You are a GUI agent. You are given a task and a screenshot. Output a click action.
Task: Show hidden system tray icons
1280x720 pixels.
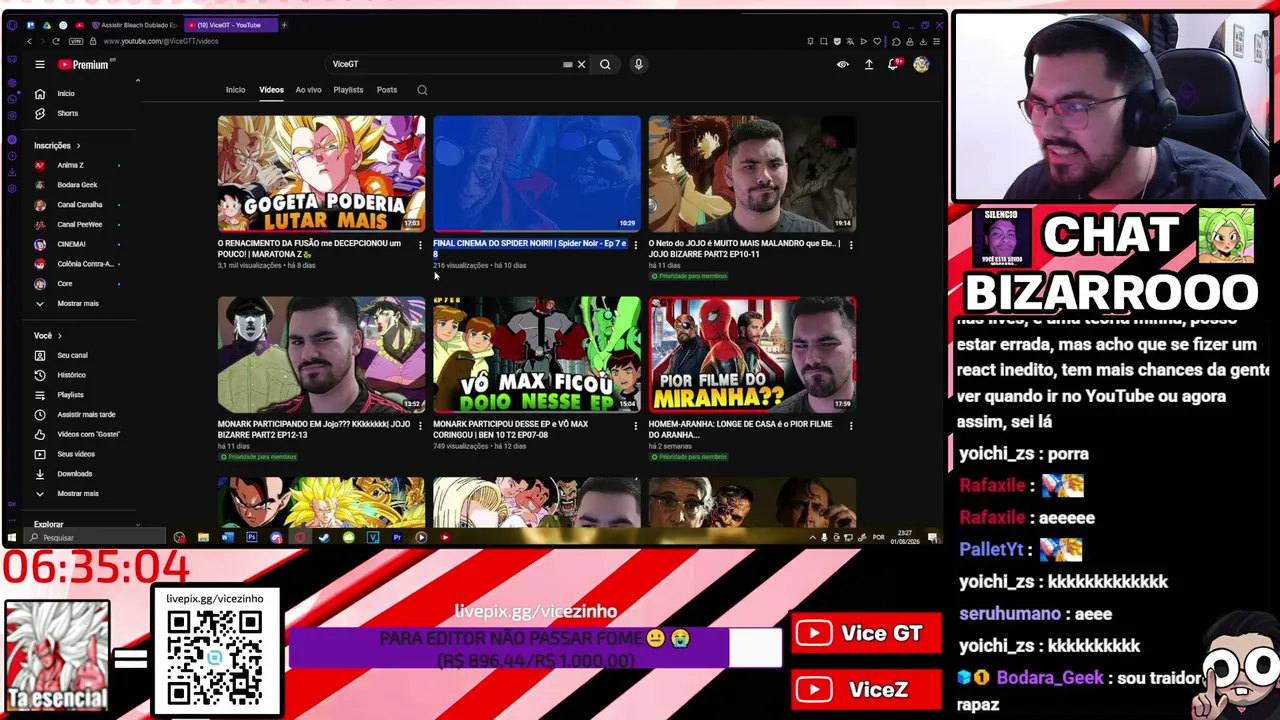point(812,538)
